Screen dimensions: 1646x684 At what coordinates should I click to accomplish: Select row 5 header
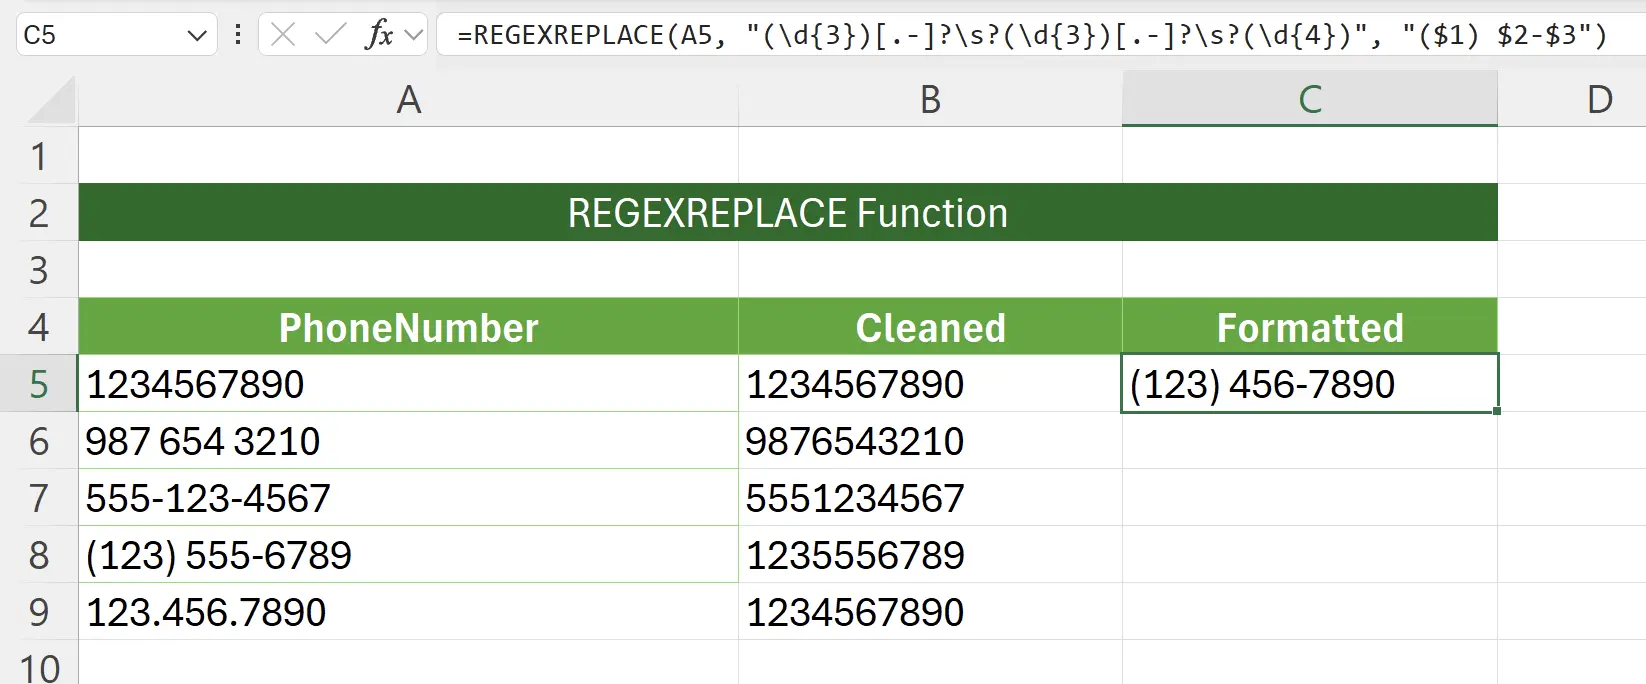39,384
